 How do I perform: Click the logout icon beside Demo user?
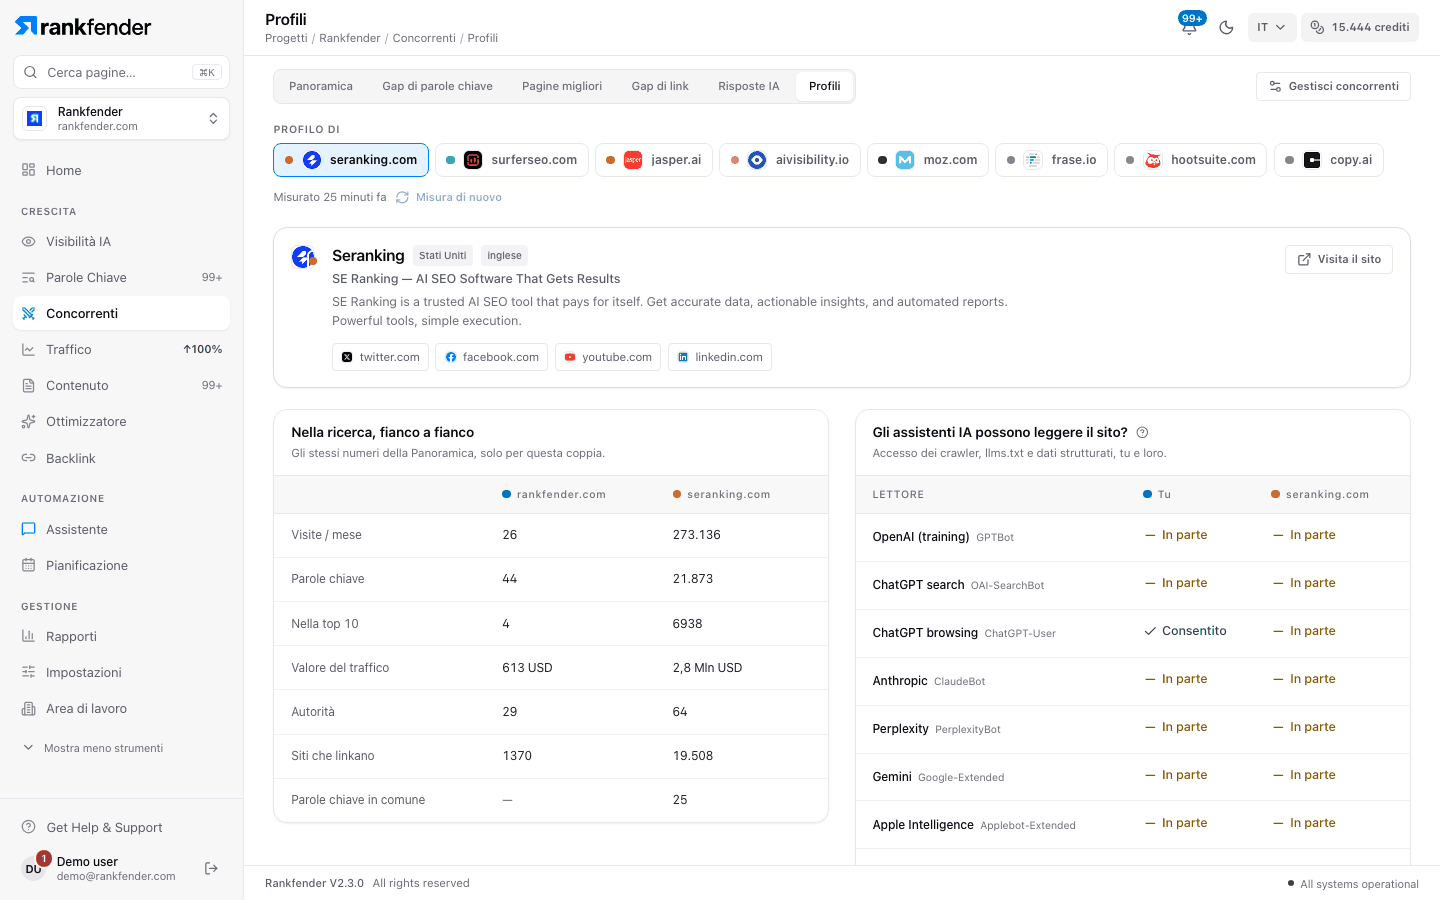pos(211,868)
